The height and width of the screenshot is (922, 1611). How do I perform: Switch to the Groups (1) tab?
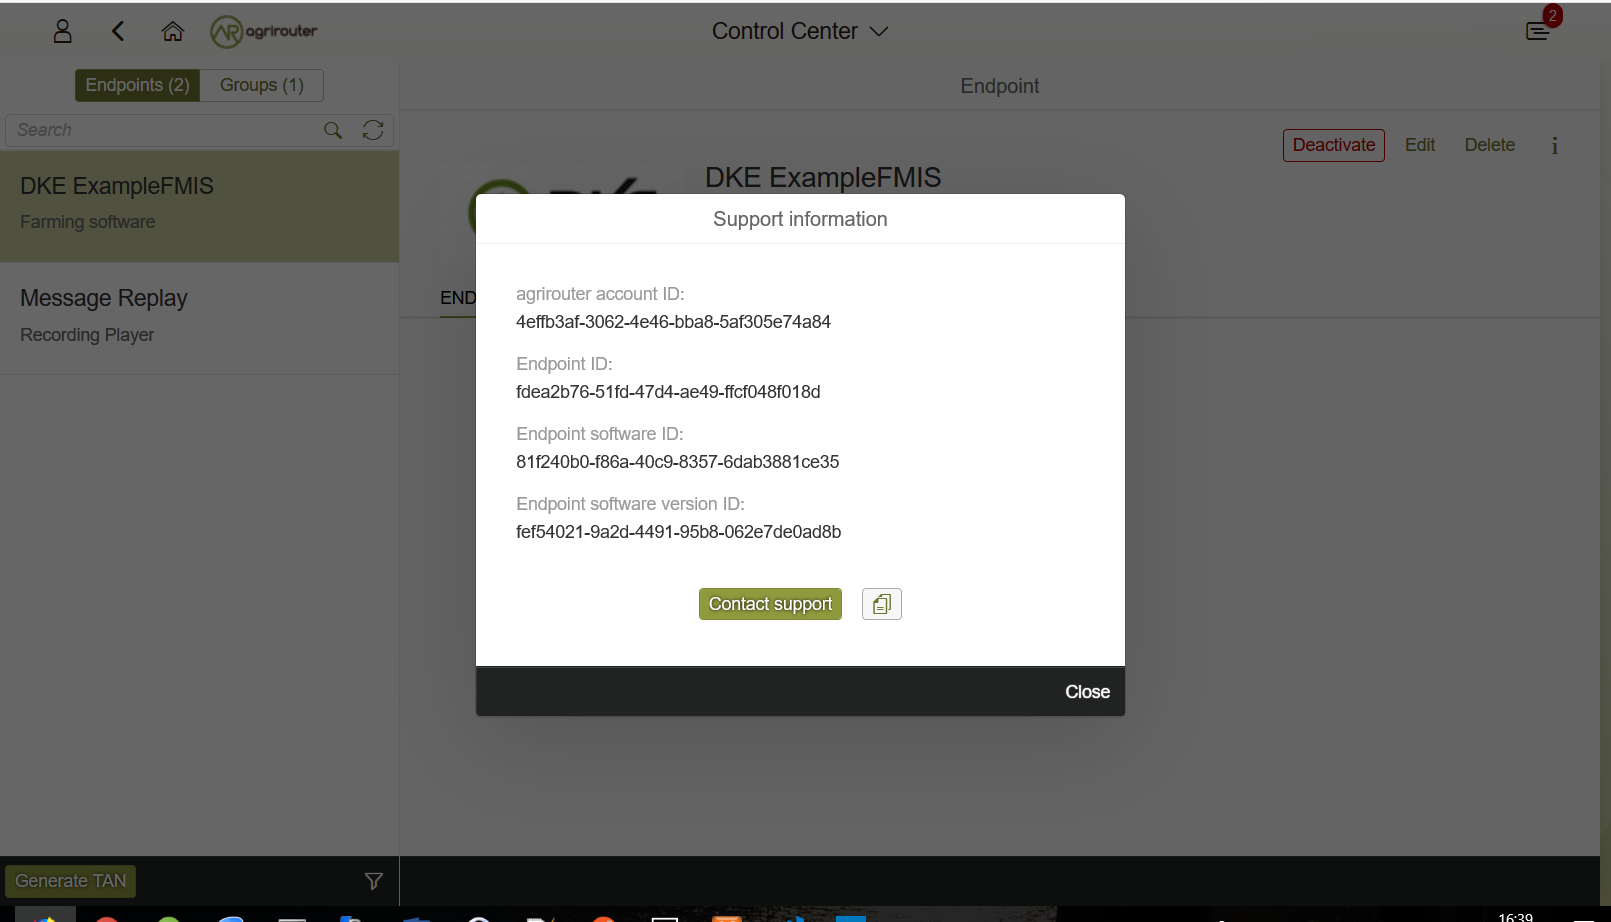coord(261,85)
